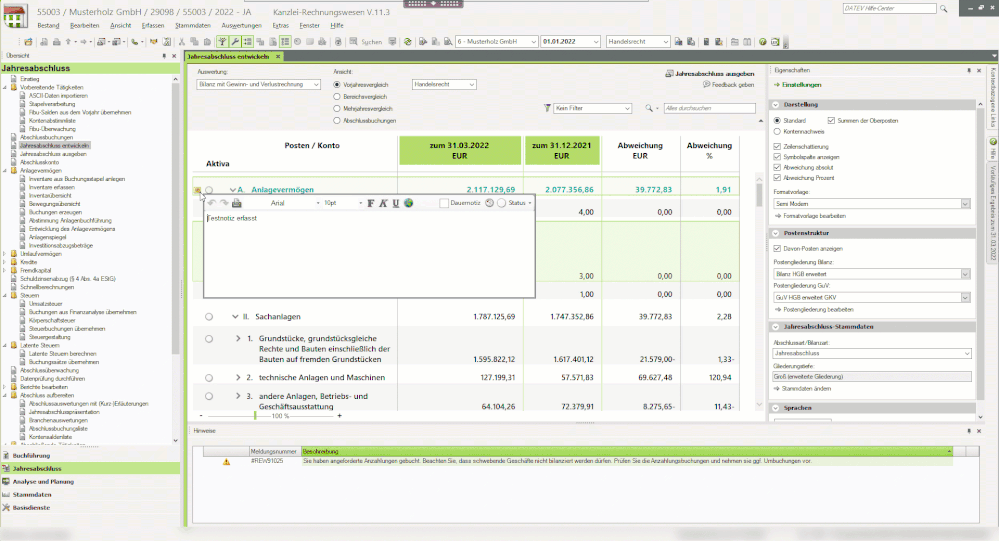Click the green help question mark icon

[x=763, y=42]
